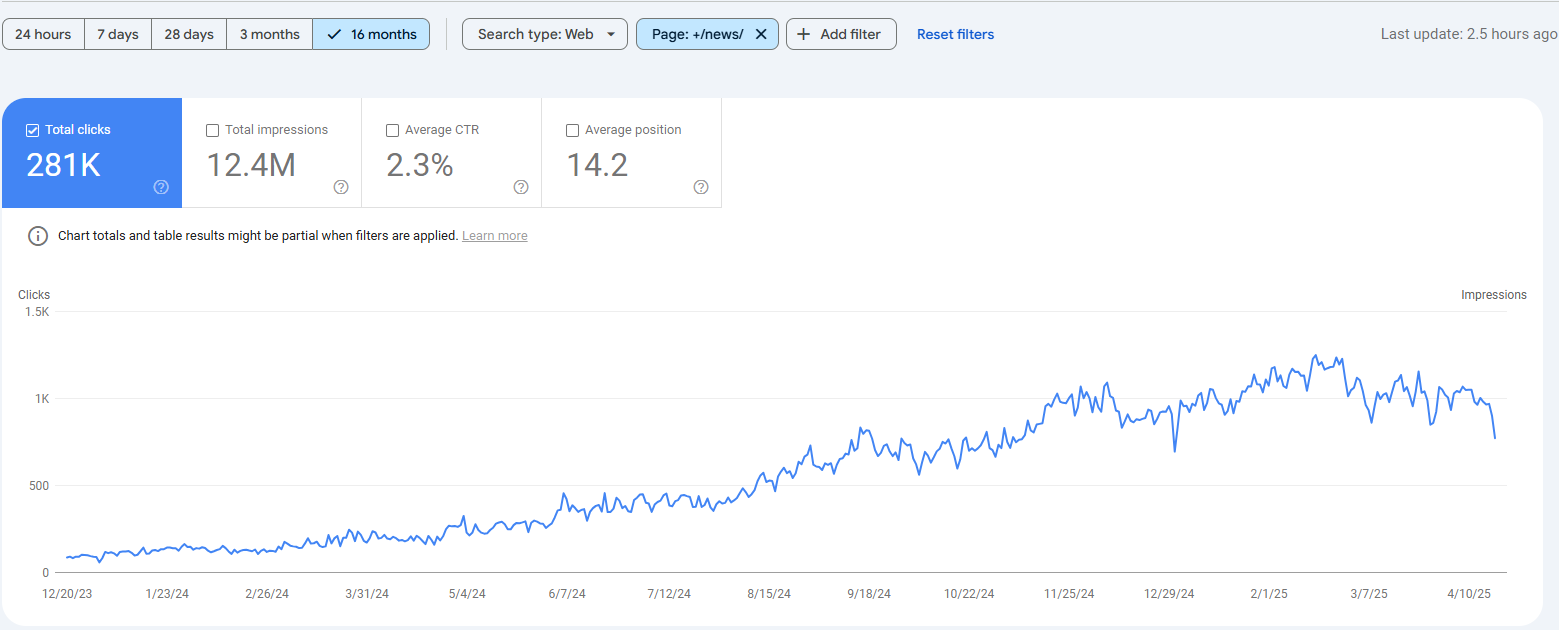Open help icon on Average CTR card
The height and width of the screenshot is (630, 1559).
(521, 187)
